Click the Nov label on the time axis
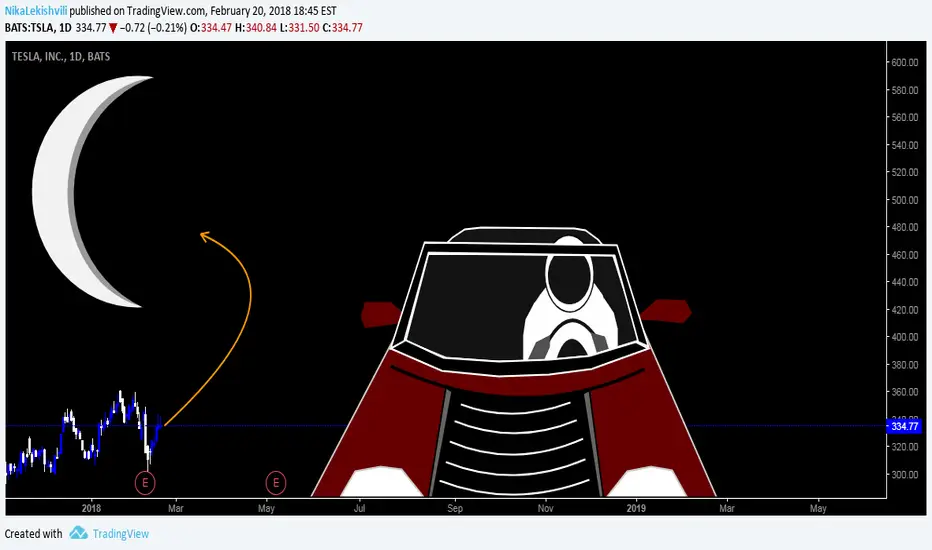 (x=546, y=508)
